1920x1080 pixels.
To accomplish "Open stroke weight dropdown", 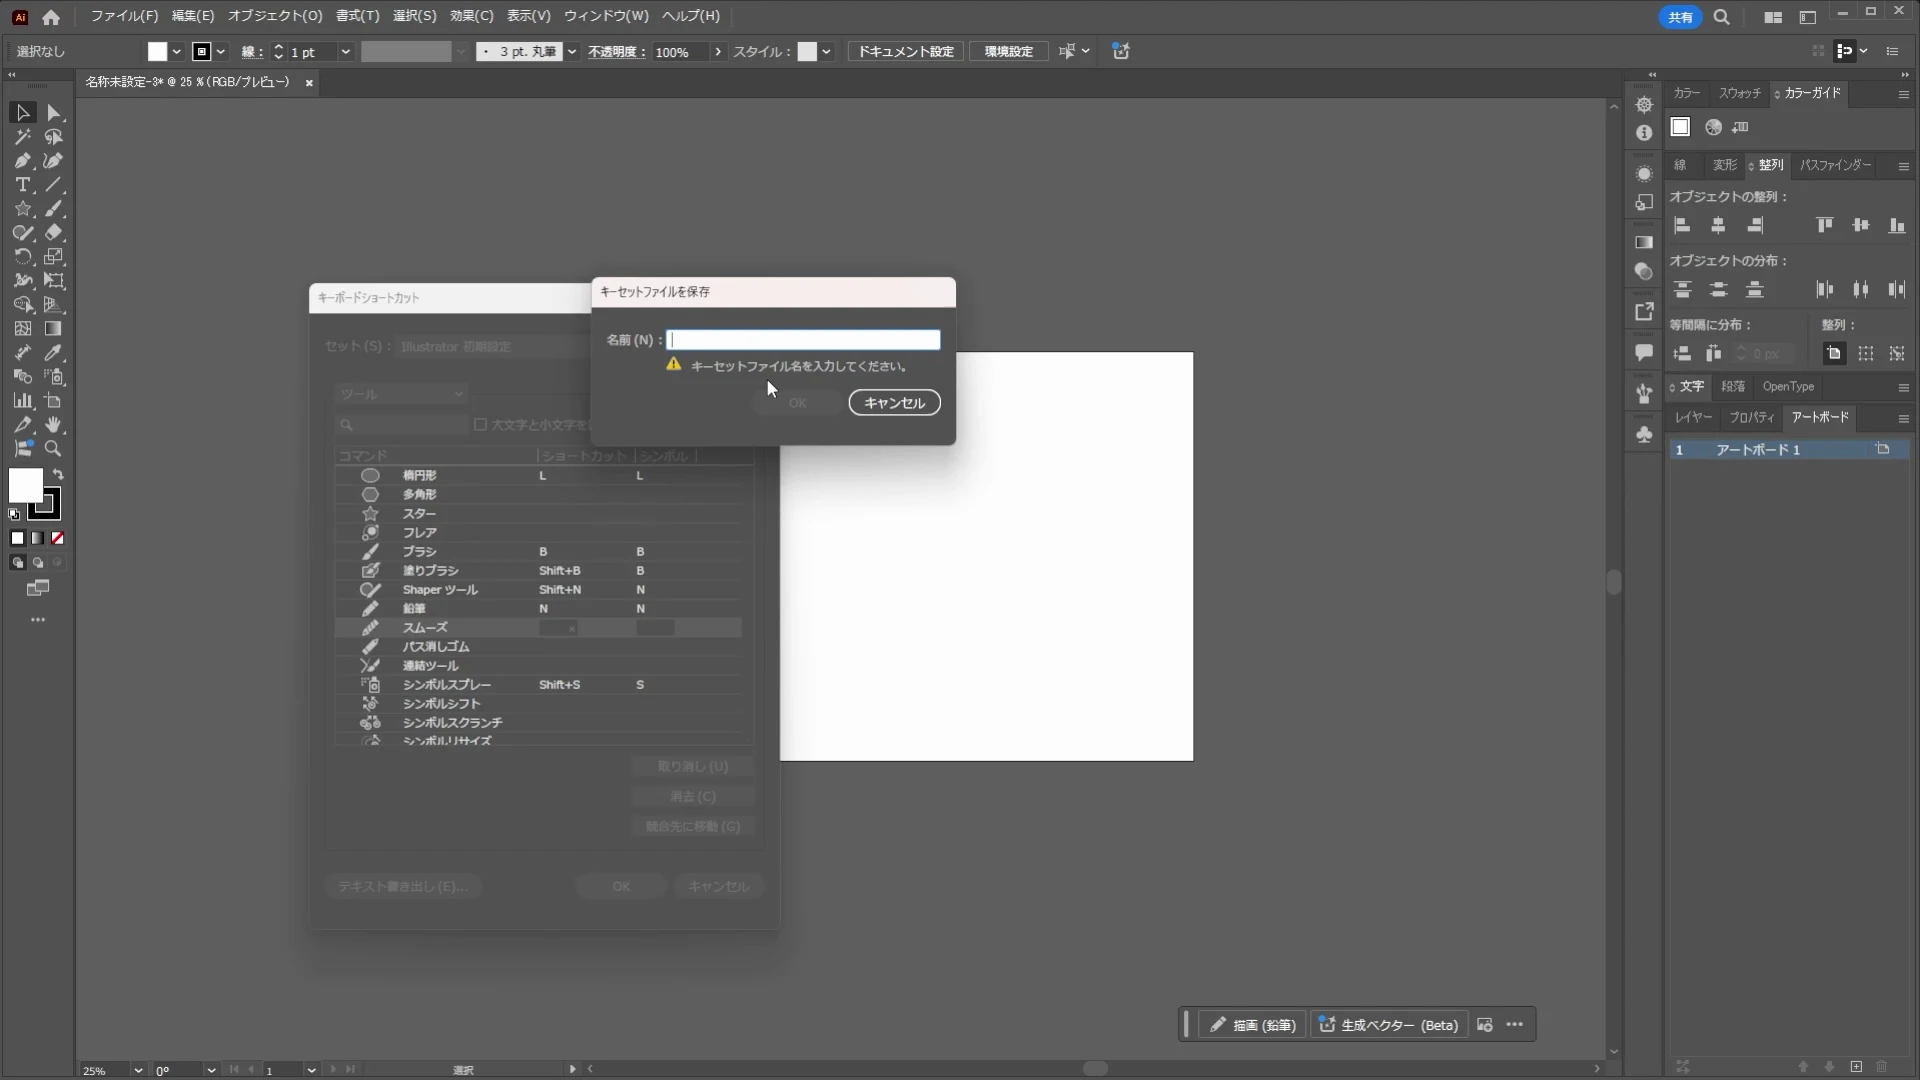I will point(345,52).
